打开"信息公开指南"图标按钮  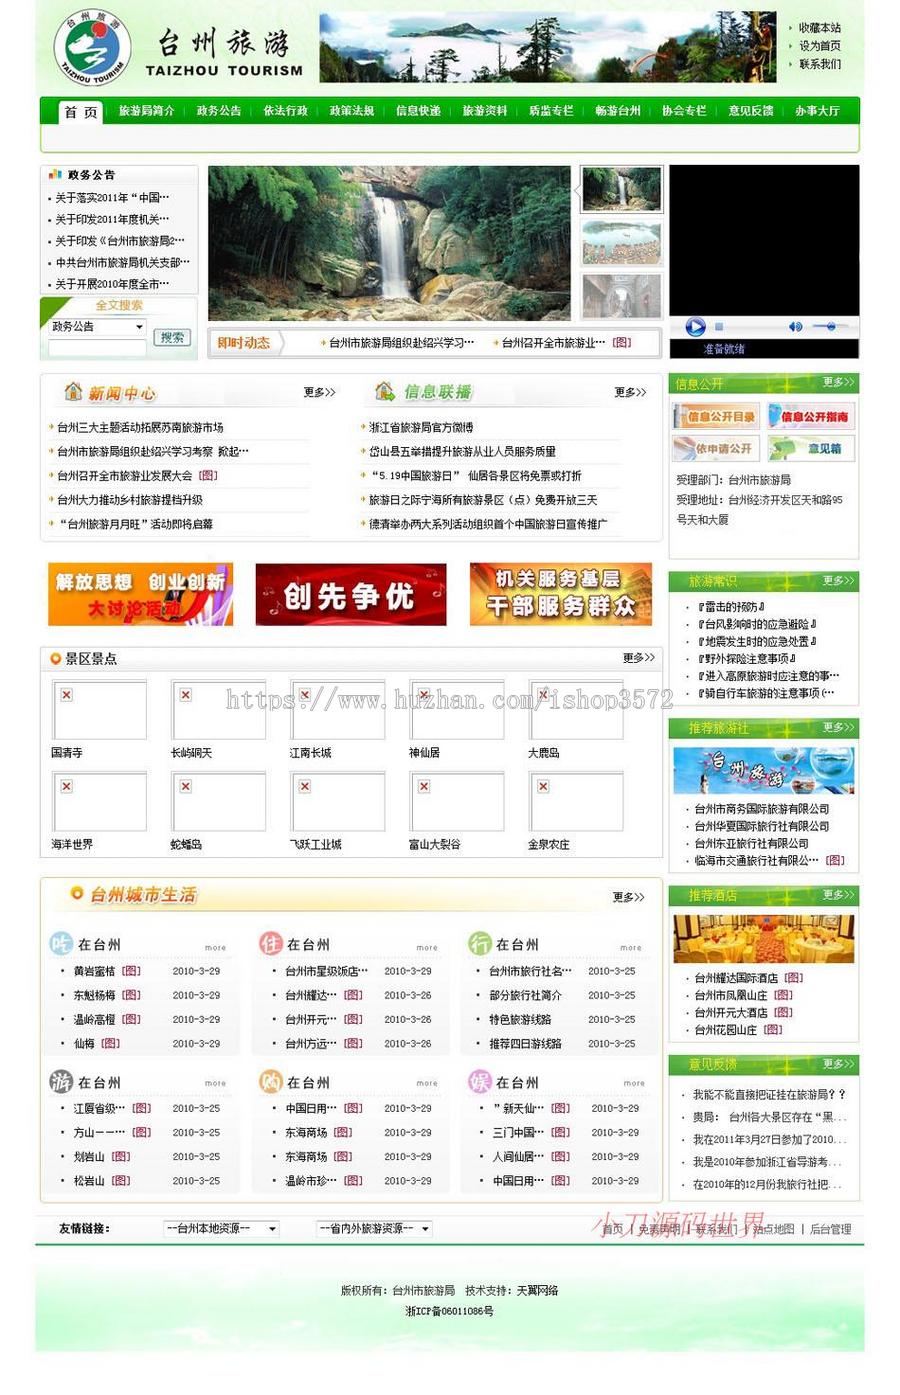coord(810,416)
